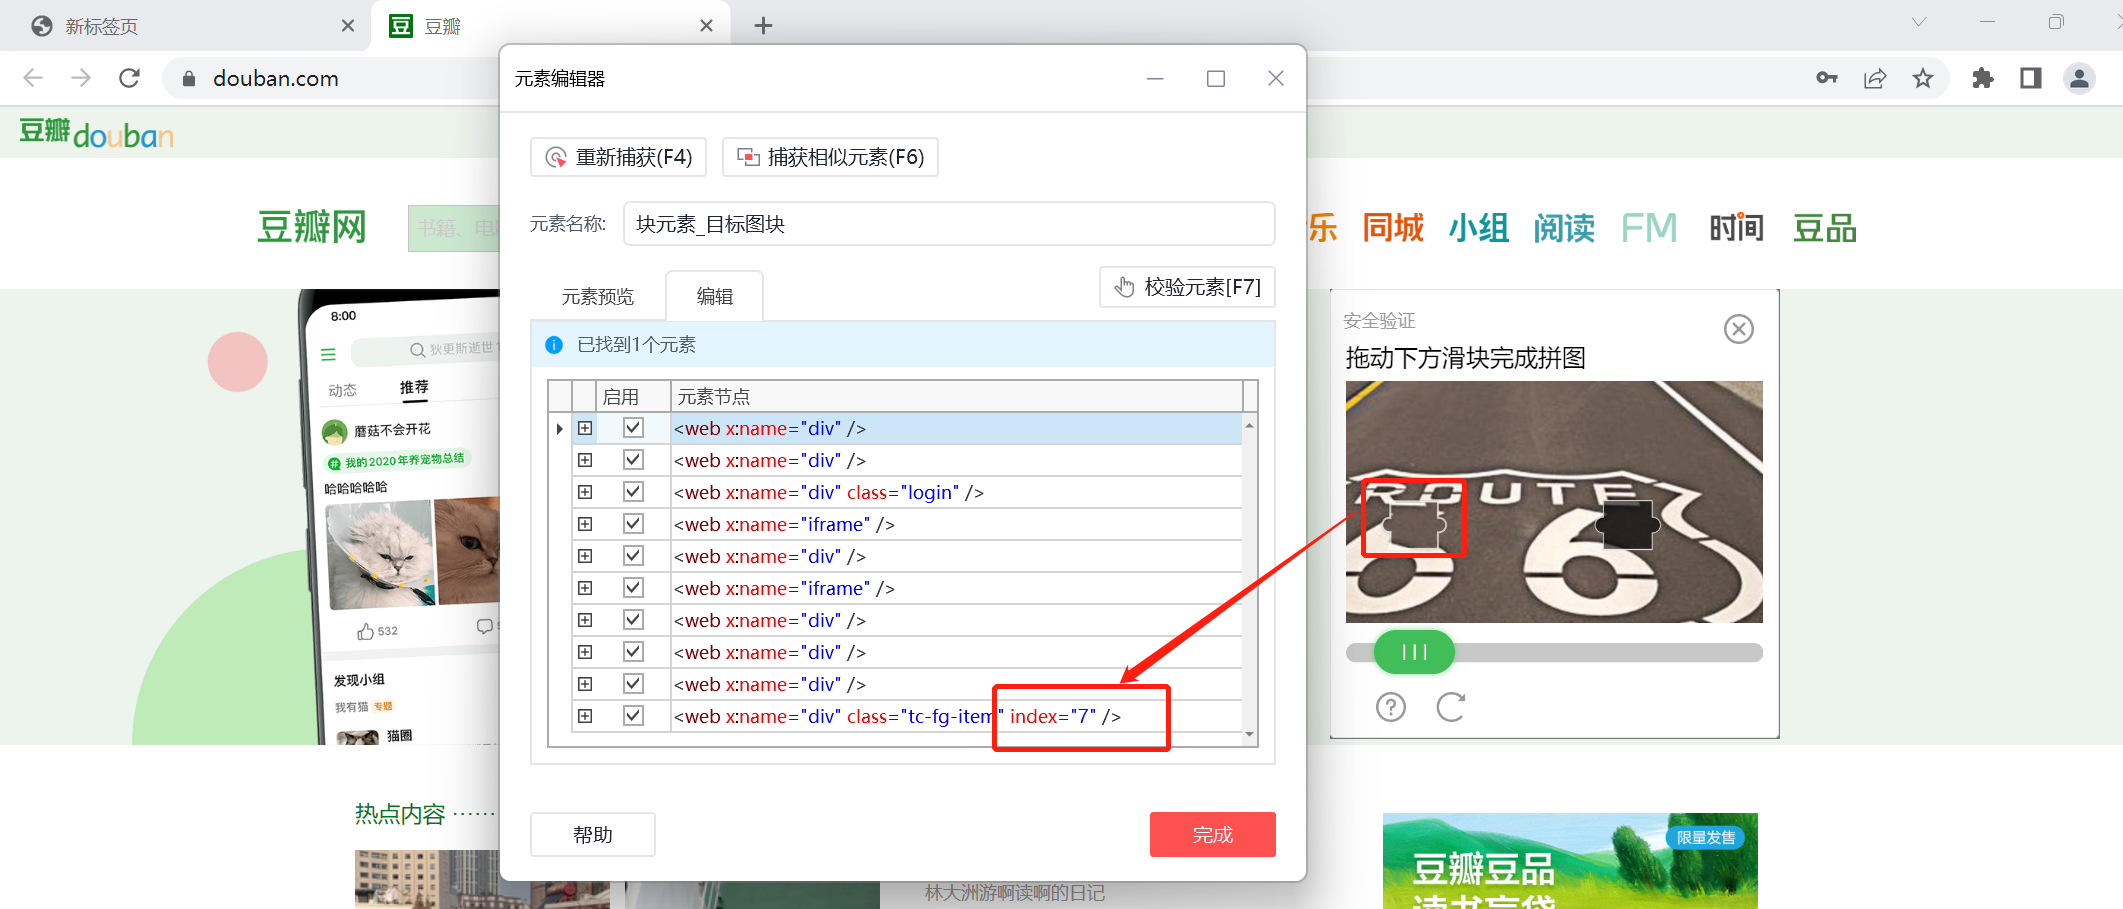Screen dimensions: 2123x909
Task: Share this page from the address bar
Action: (1875, 78)
